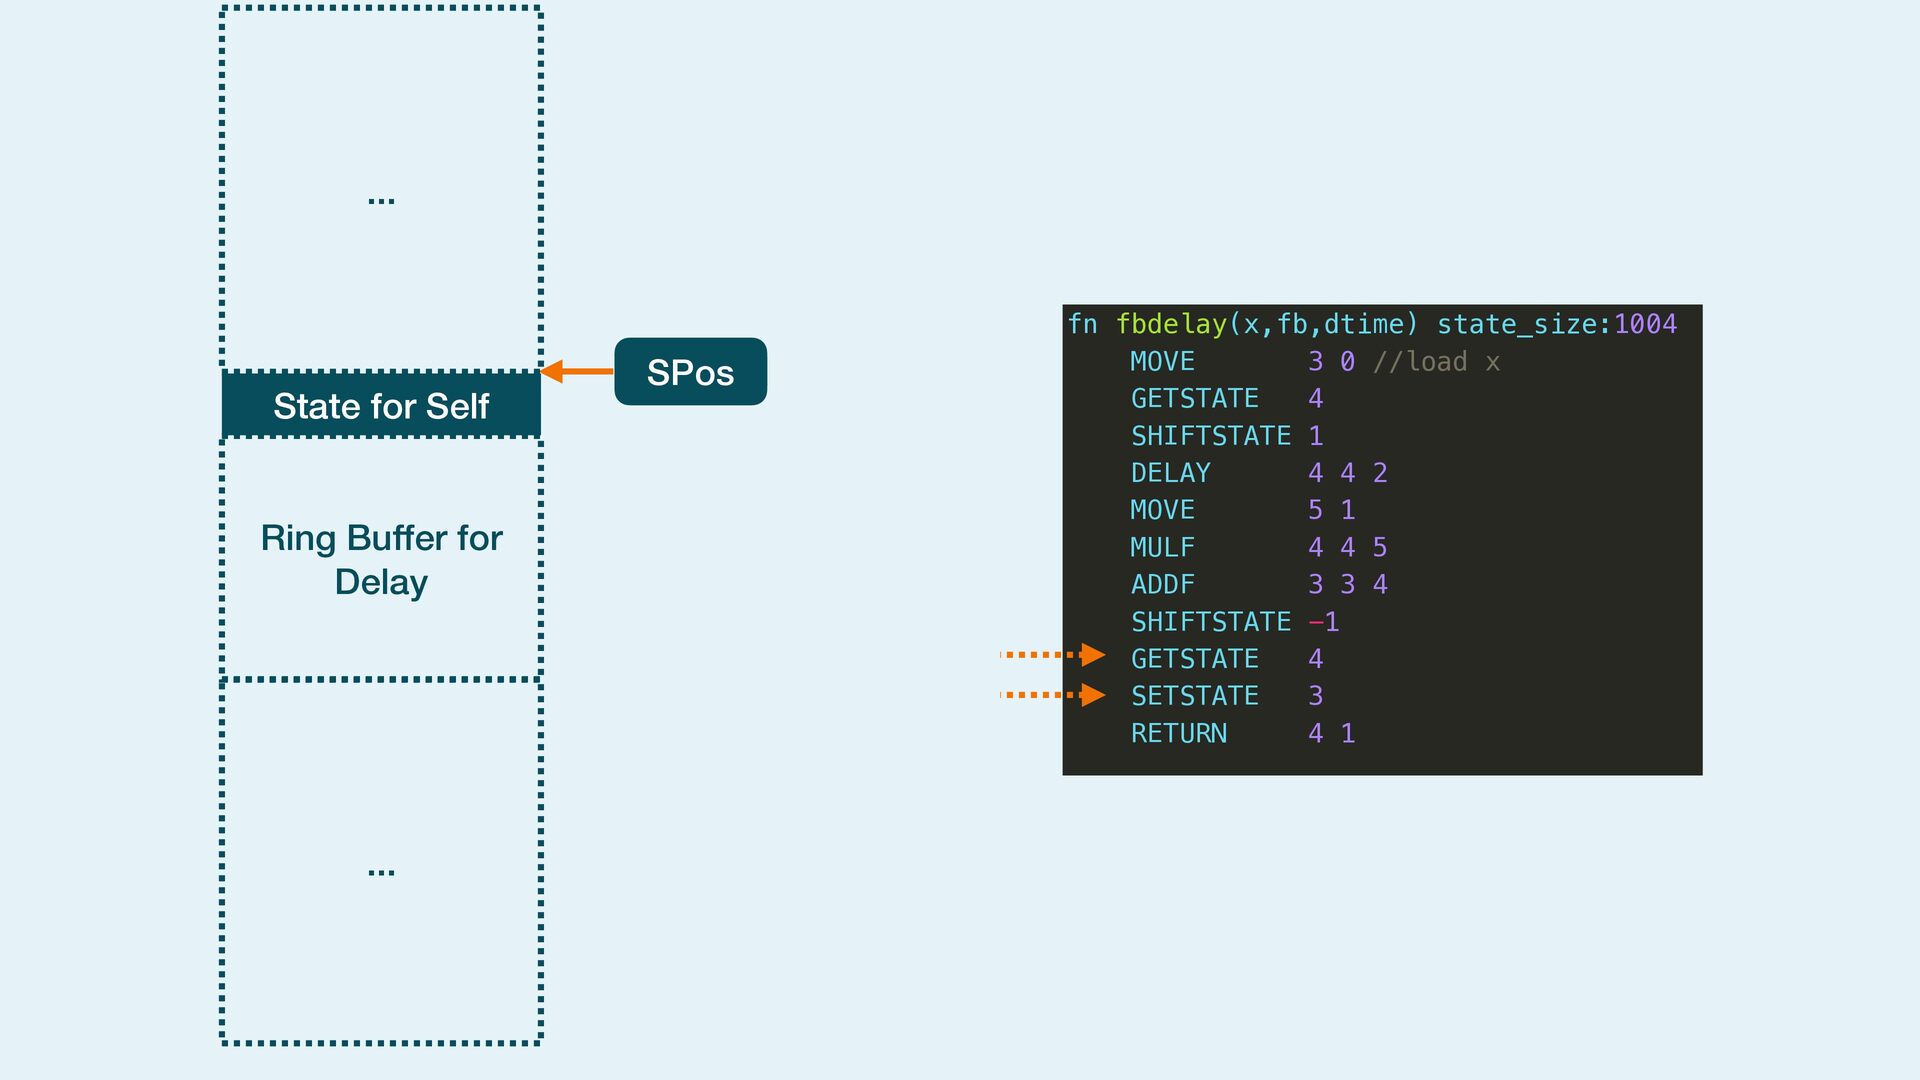The height and width of the screenshot is (1080, 1920).
Task: Click the RETURN instruction
Action: (1178, 733)
